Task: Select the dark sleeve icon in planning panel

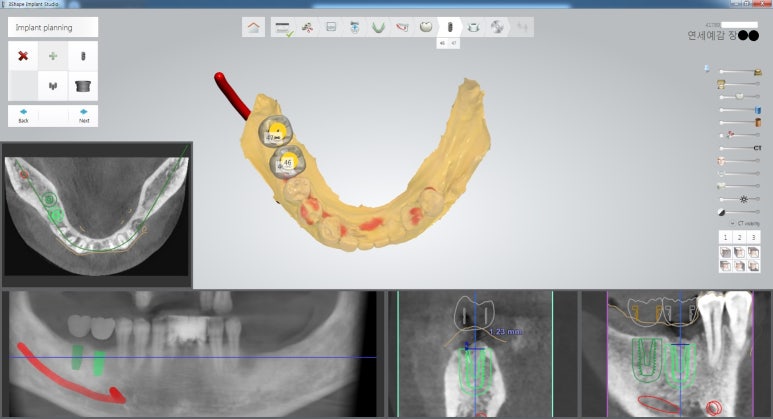Action: 83,86
